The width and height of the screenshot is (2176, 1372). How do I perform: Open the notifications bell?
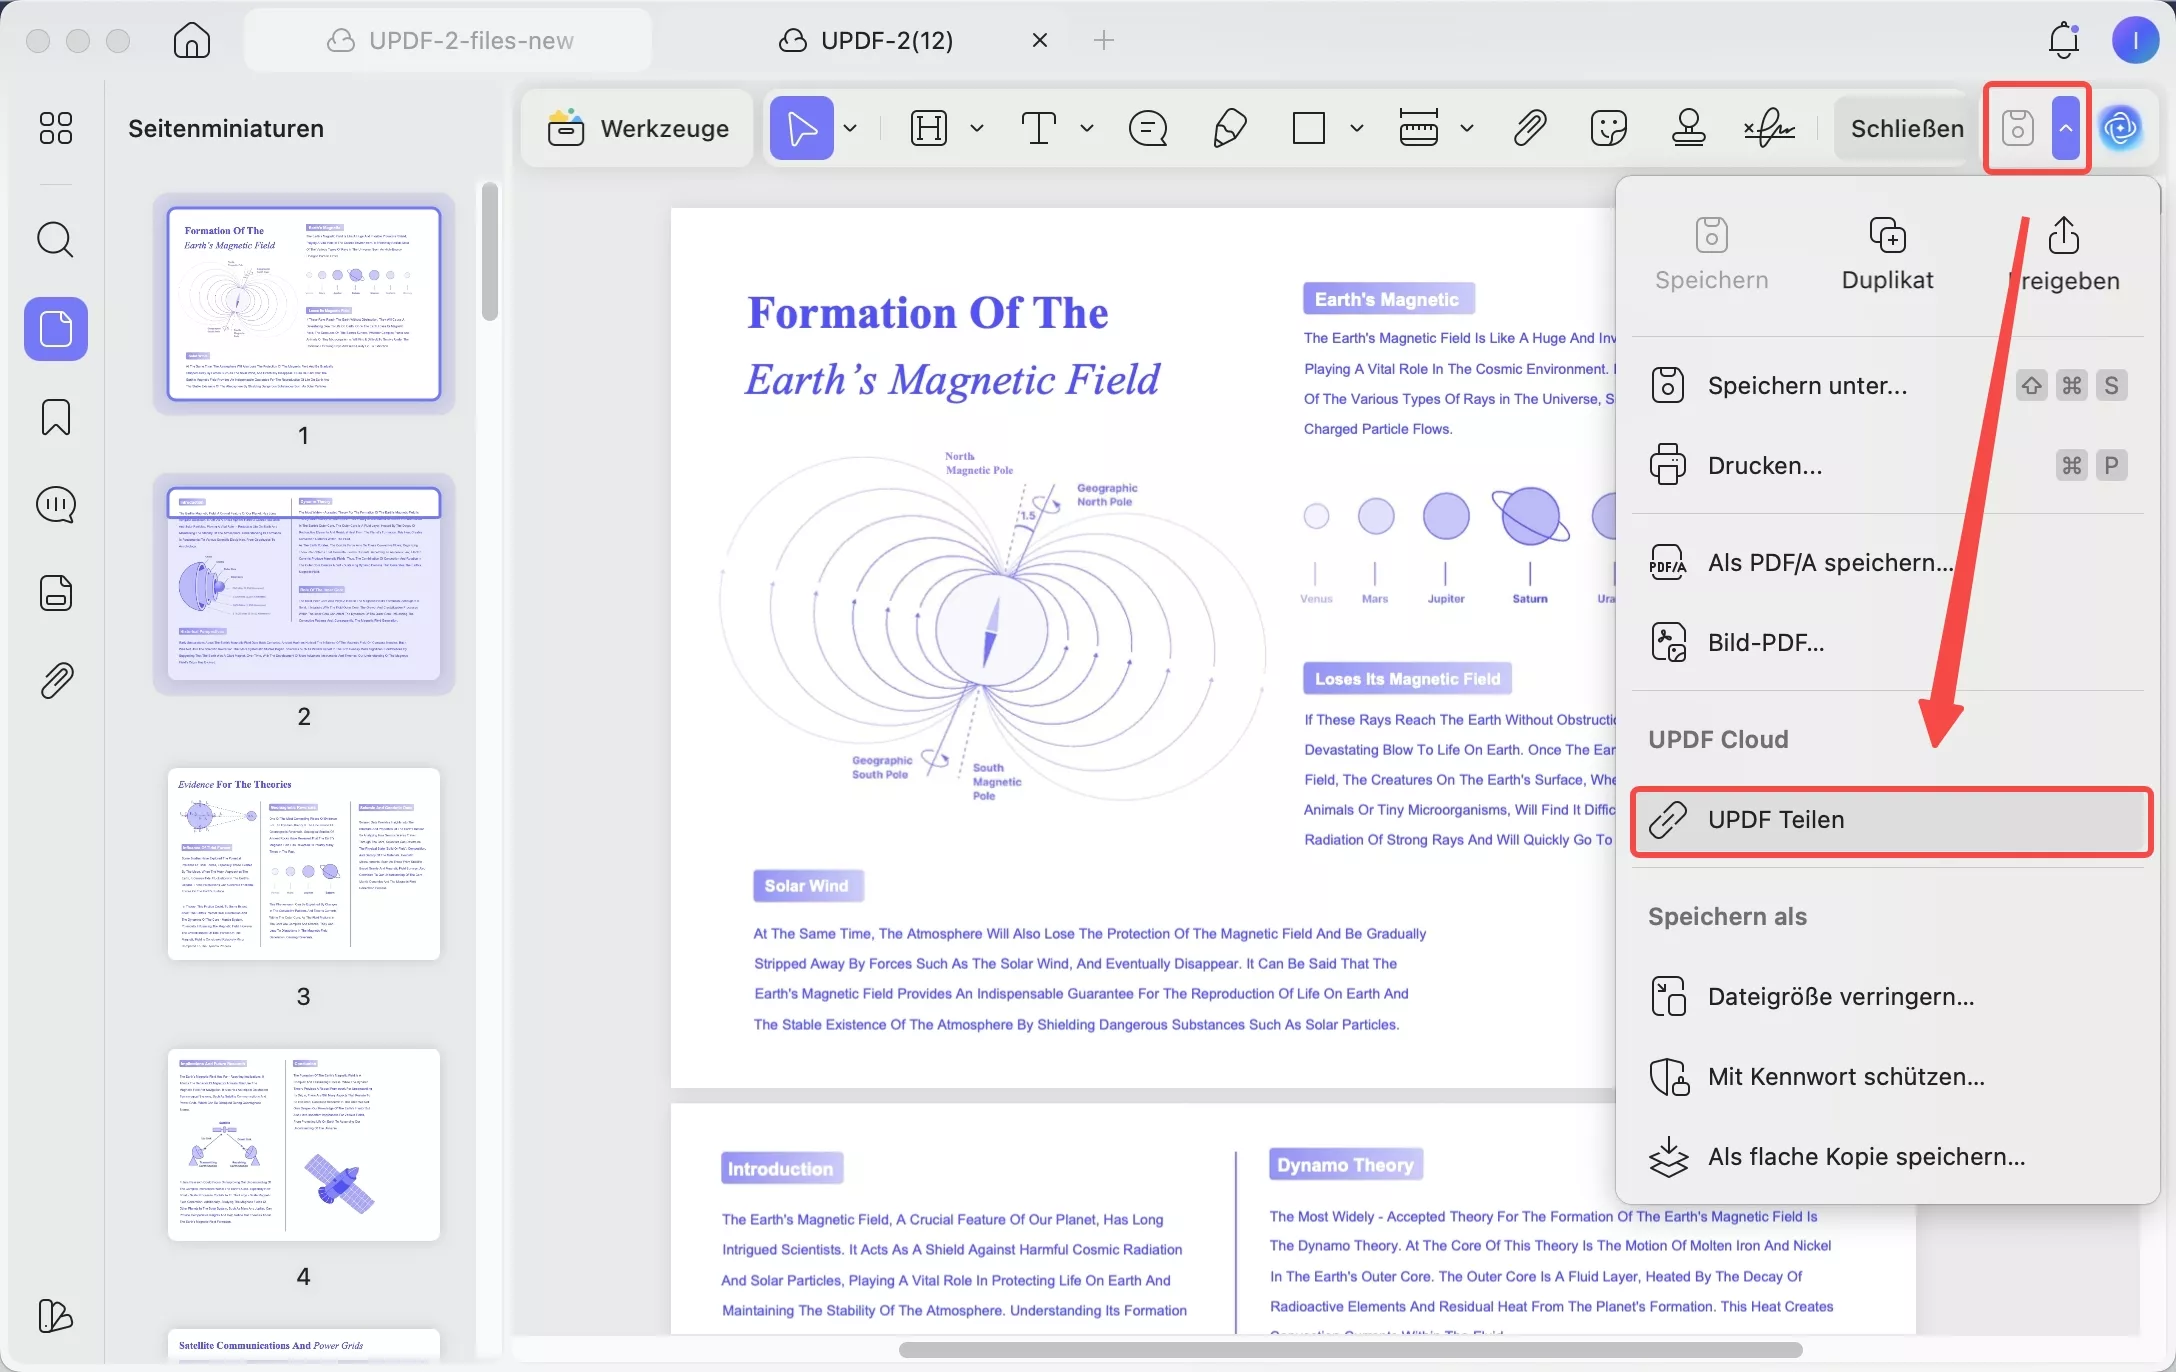pos(2064,40)
